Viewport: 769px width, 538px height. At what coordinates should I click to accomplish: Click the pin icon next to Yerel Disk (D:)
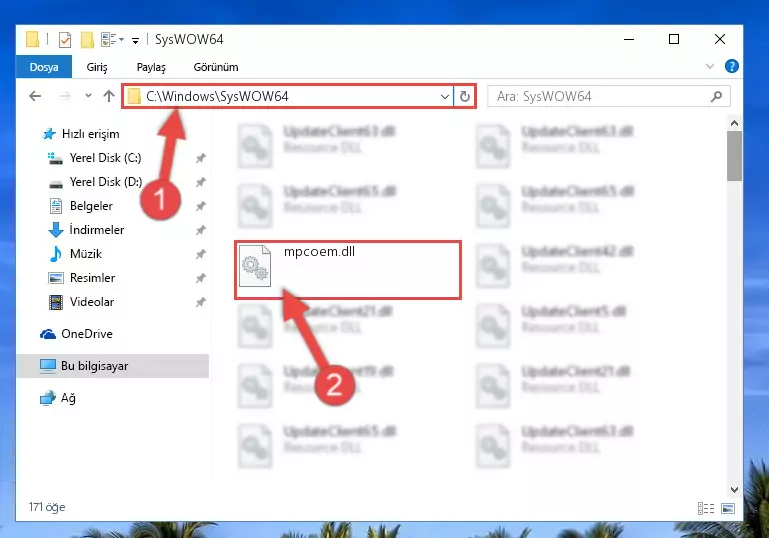pos(200,182)
